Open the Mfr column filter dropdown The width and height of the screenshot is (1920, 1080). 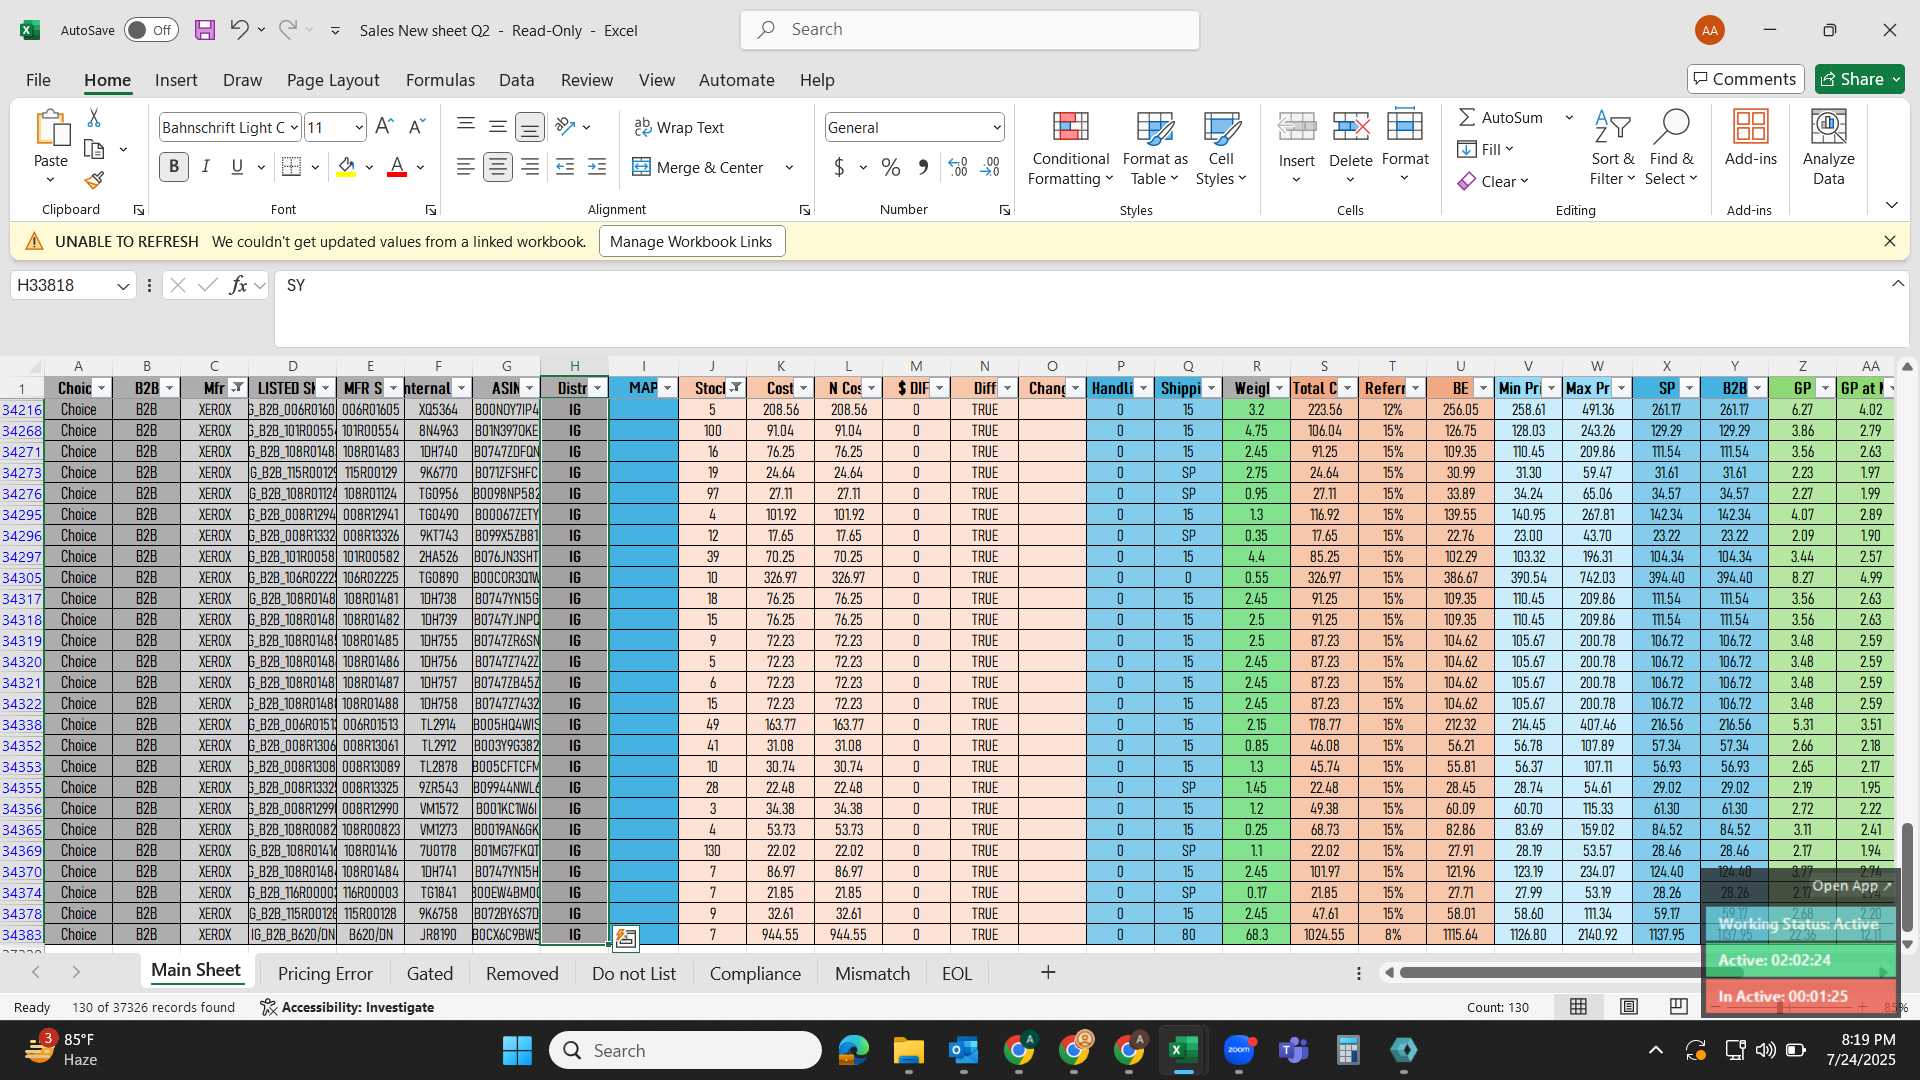click(x=237, y=388)
